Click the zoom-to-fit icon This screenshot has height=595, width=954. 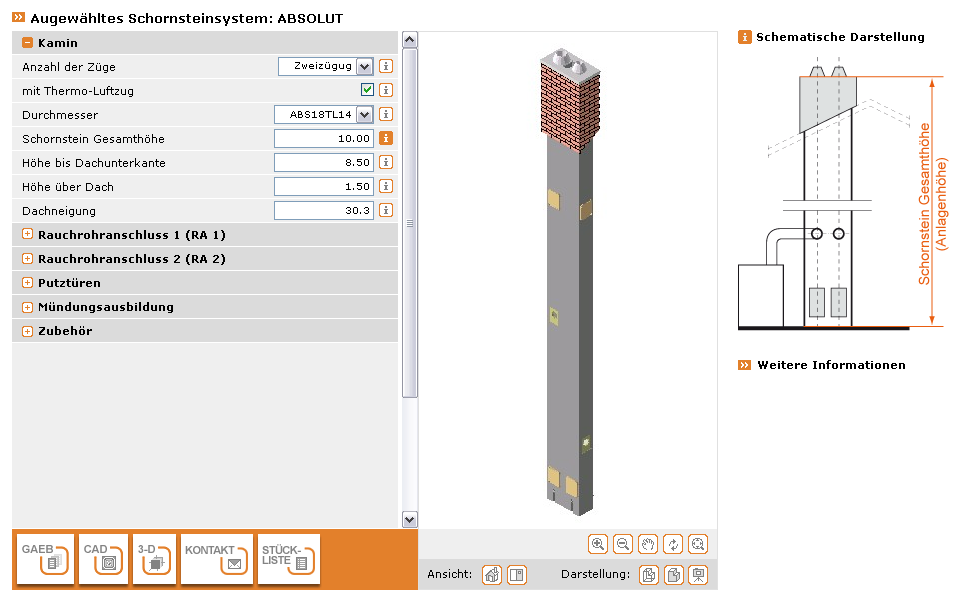coord(698,544)
